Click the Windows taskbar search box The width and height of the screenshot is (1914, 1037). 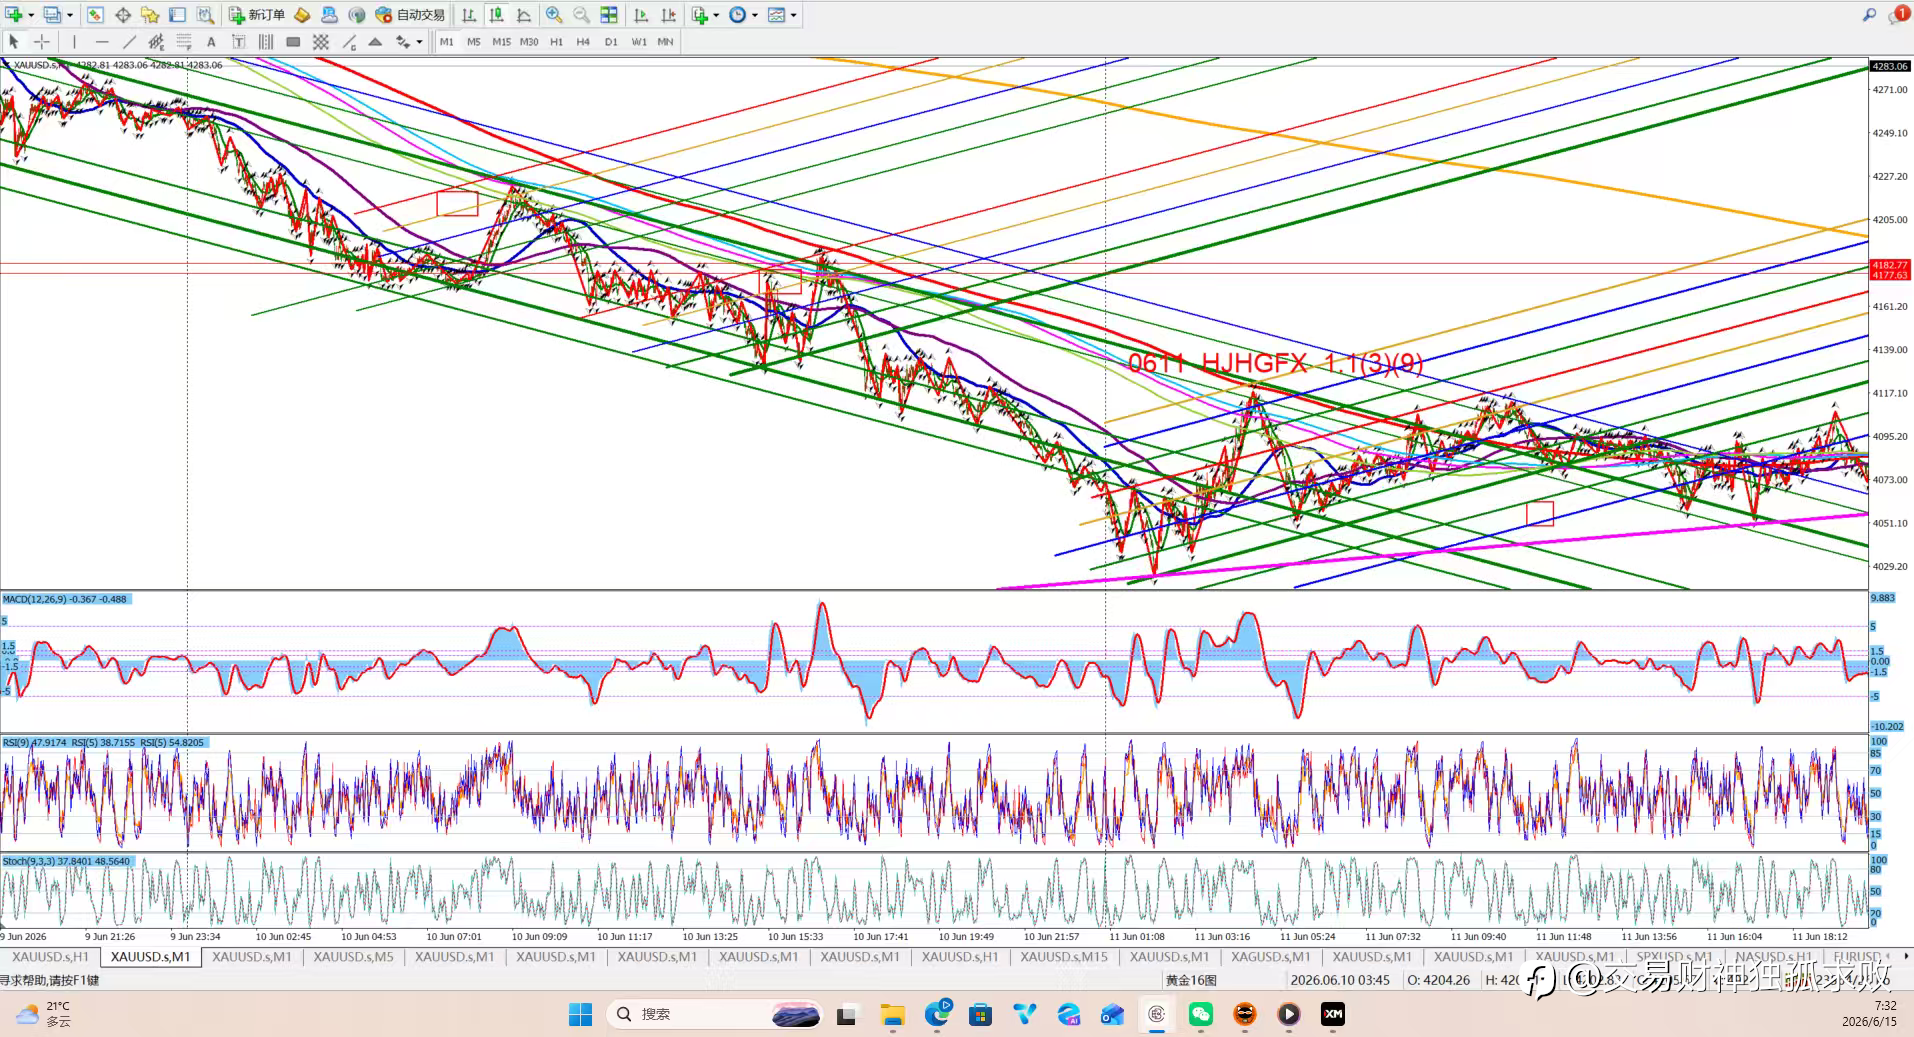tap(714, 1014)
